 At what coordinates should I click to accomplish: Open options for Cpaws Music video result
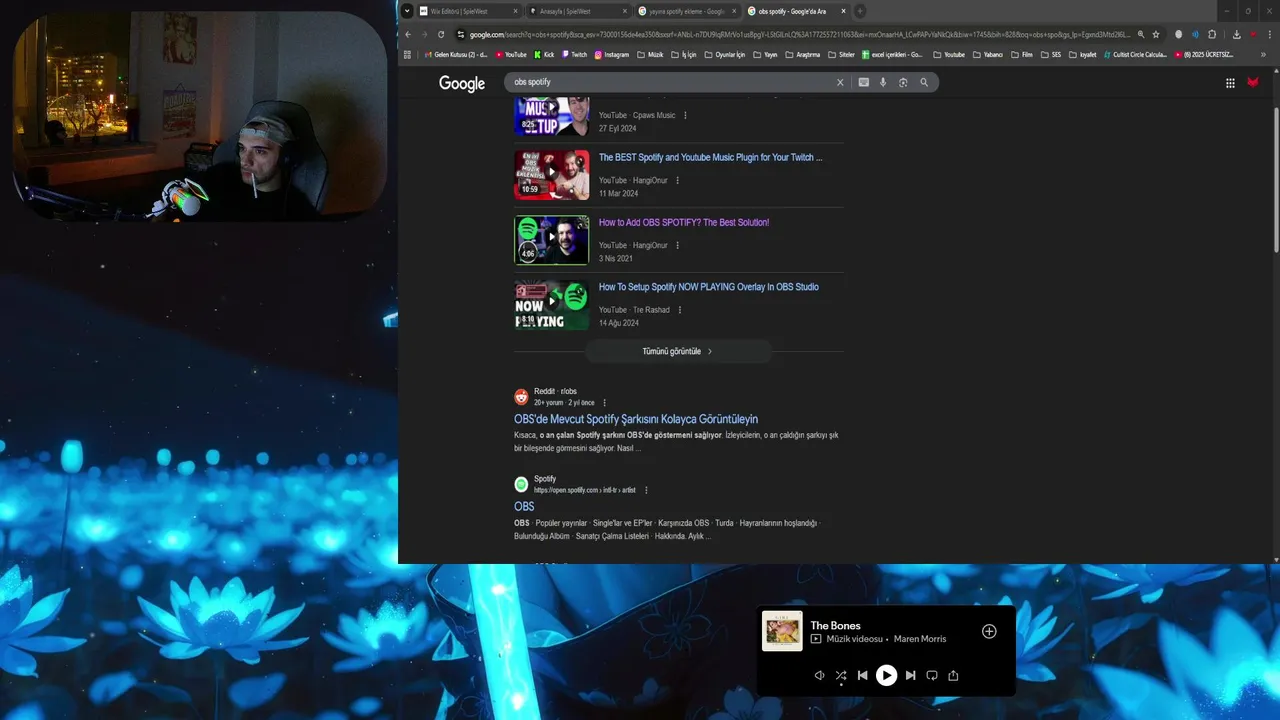point(685,116)
